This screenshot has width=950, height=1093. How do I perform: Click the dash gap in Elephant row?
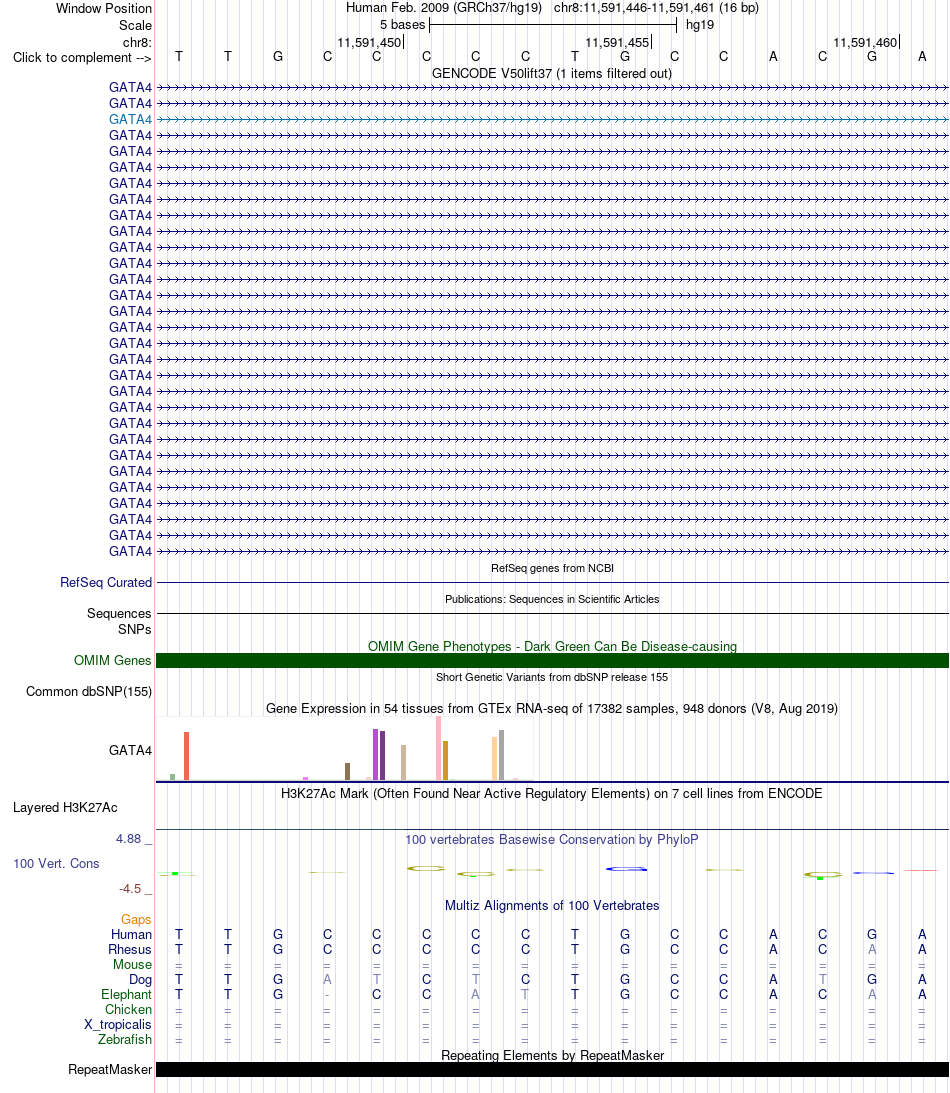(327, 995)
